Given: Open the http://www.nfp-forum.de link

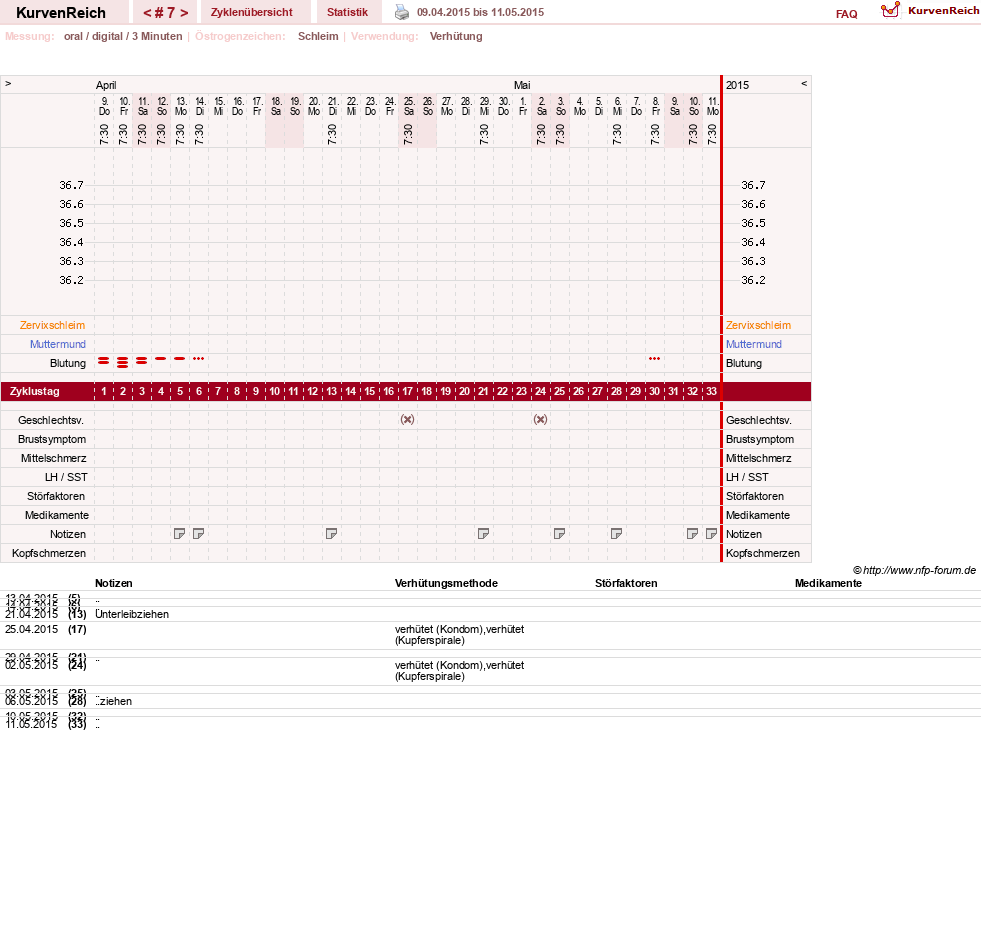Looking at the screenshot, I should [919, 570].
